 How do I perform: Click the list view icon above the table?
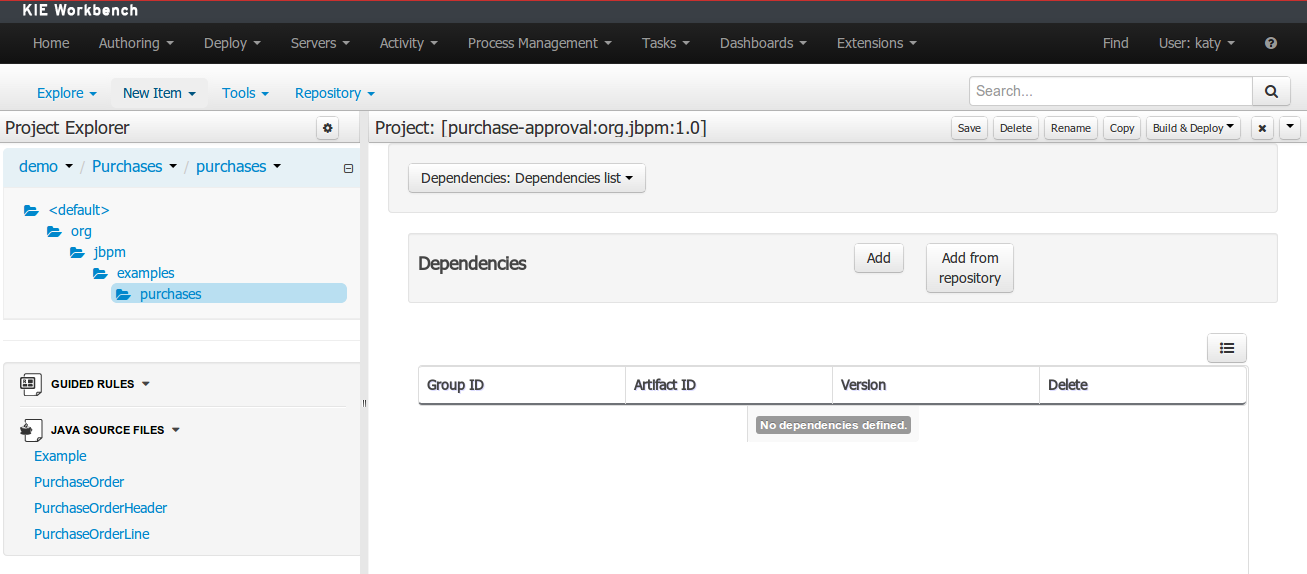coord(1227,348)
